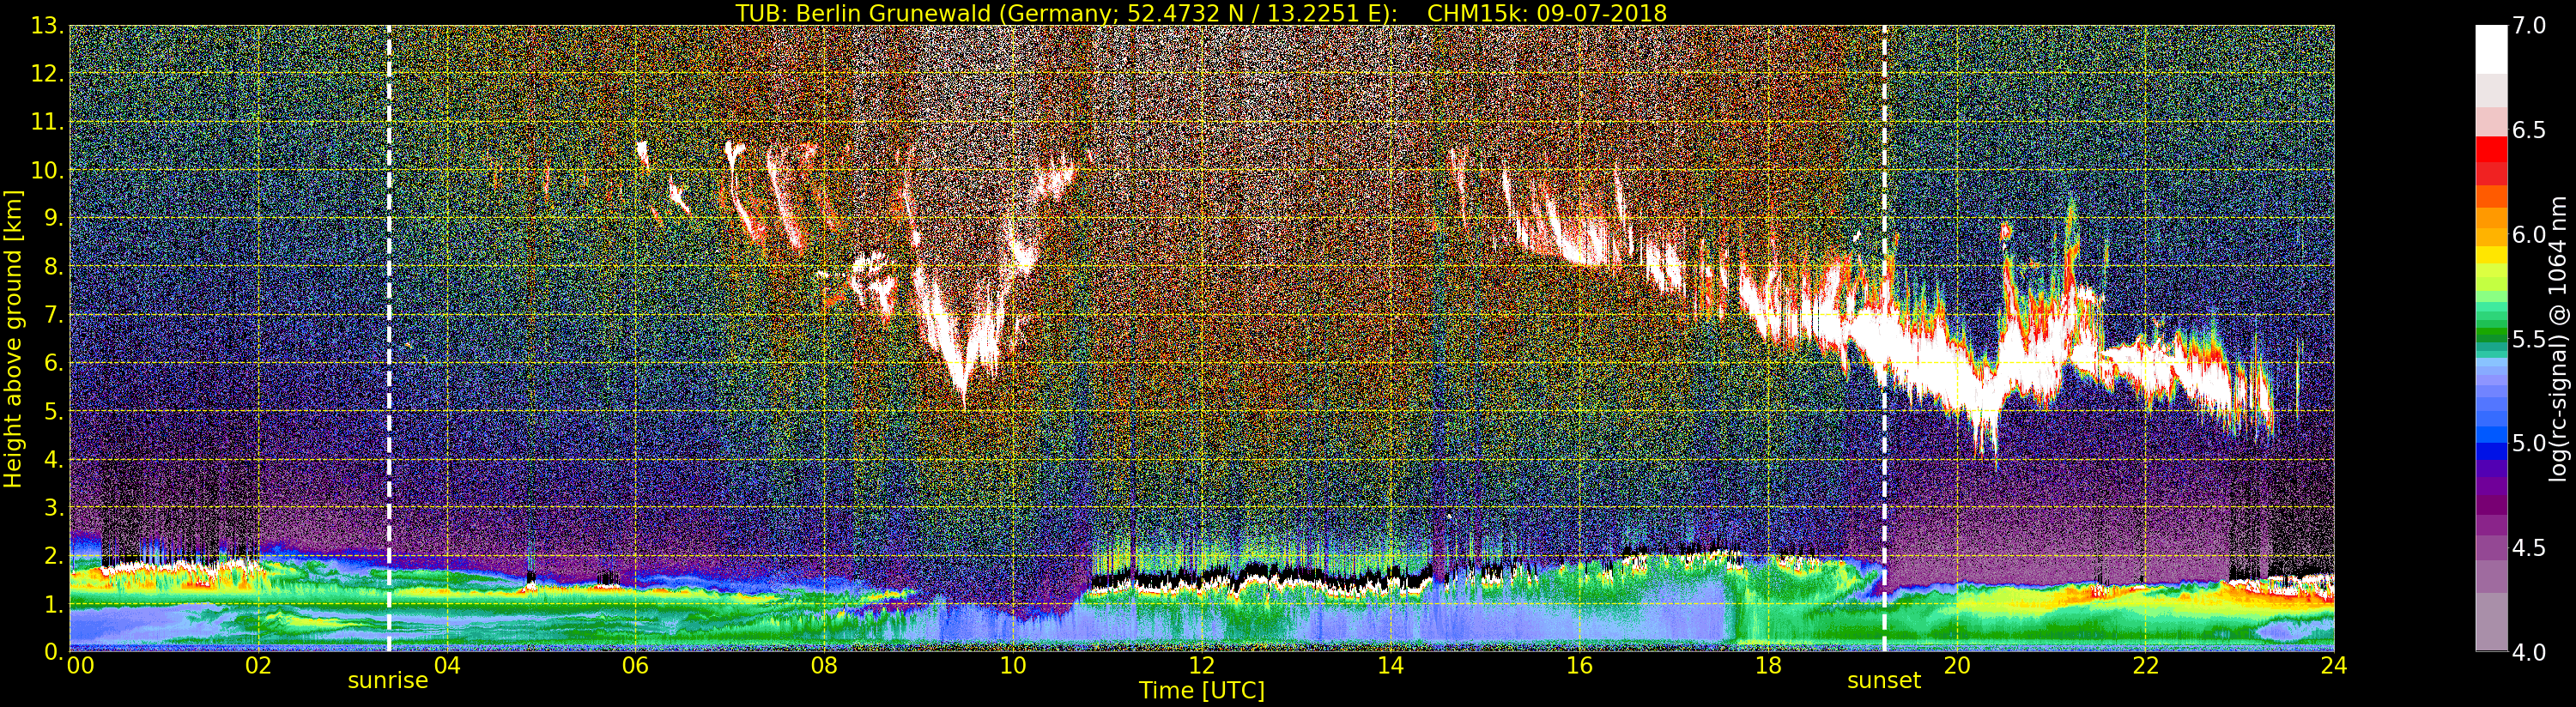Click time axis tick '16'
Viewport: 2576px width, 707px height.
click(x=1579, y=666)
